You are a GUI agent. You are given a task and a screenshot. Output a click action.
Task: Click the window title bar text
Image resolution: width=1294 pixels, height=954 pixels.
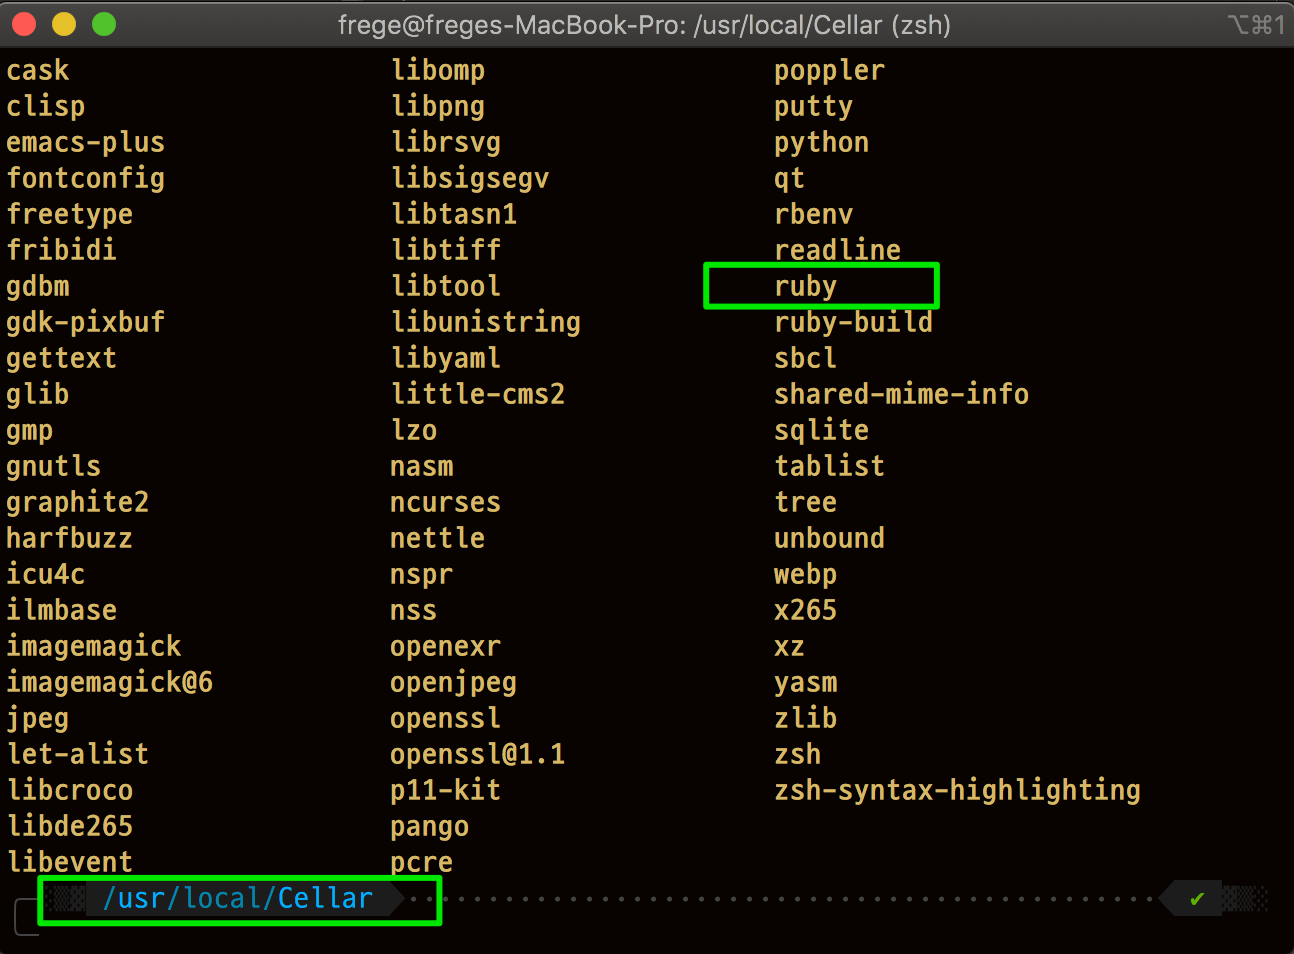644,24
